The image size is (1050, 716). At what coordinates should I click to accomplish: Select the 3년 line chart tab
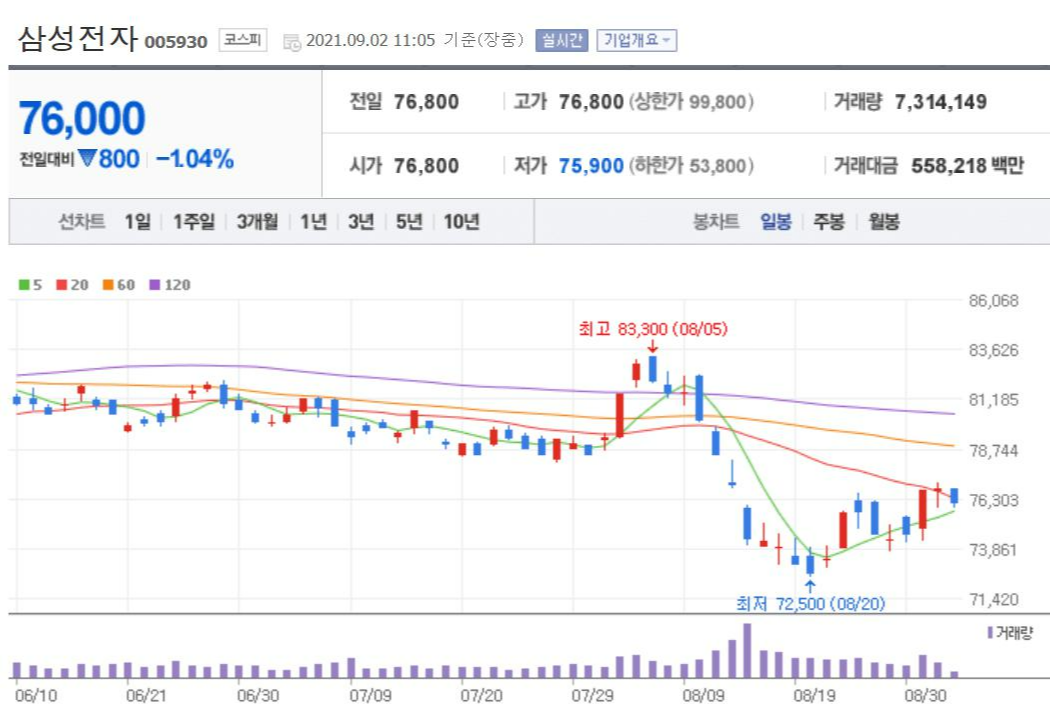(361, 221)
